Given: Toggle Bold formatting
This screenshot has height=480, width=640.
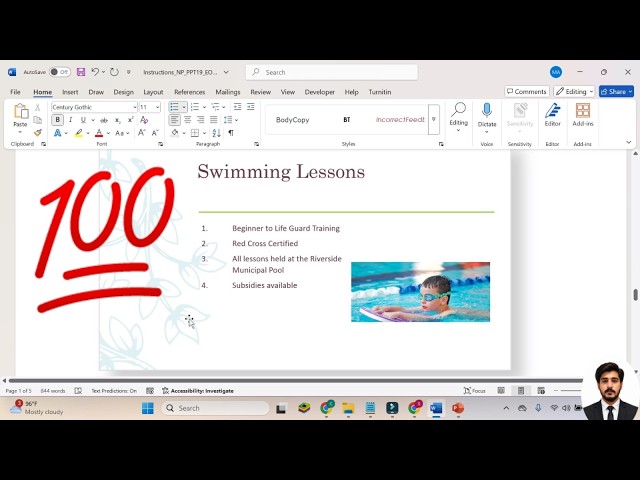Looking at the screenshot, I should pyautogui.click(x=58, y=120).
